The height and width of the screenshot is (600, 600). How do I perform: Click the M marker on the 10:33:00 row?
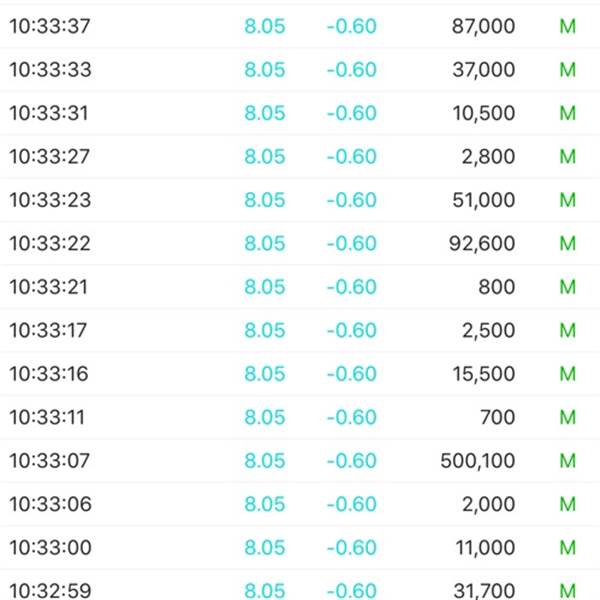pyautogui.click(x=567, y=547)
